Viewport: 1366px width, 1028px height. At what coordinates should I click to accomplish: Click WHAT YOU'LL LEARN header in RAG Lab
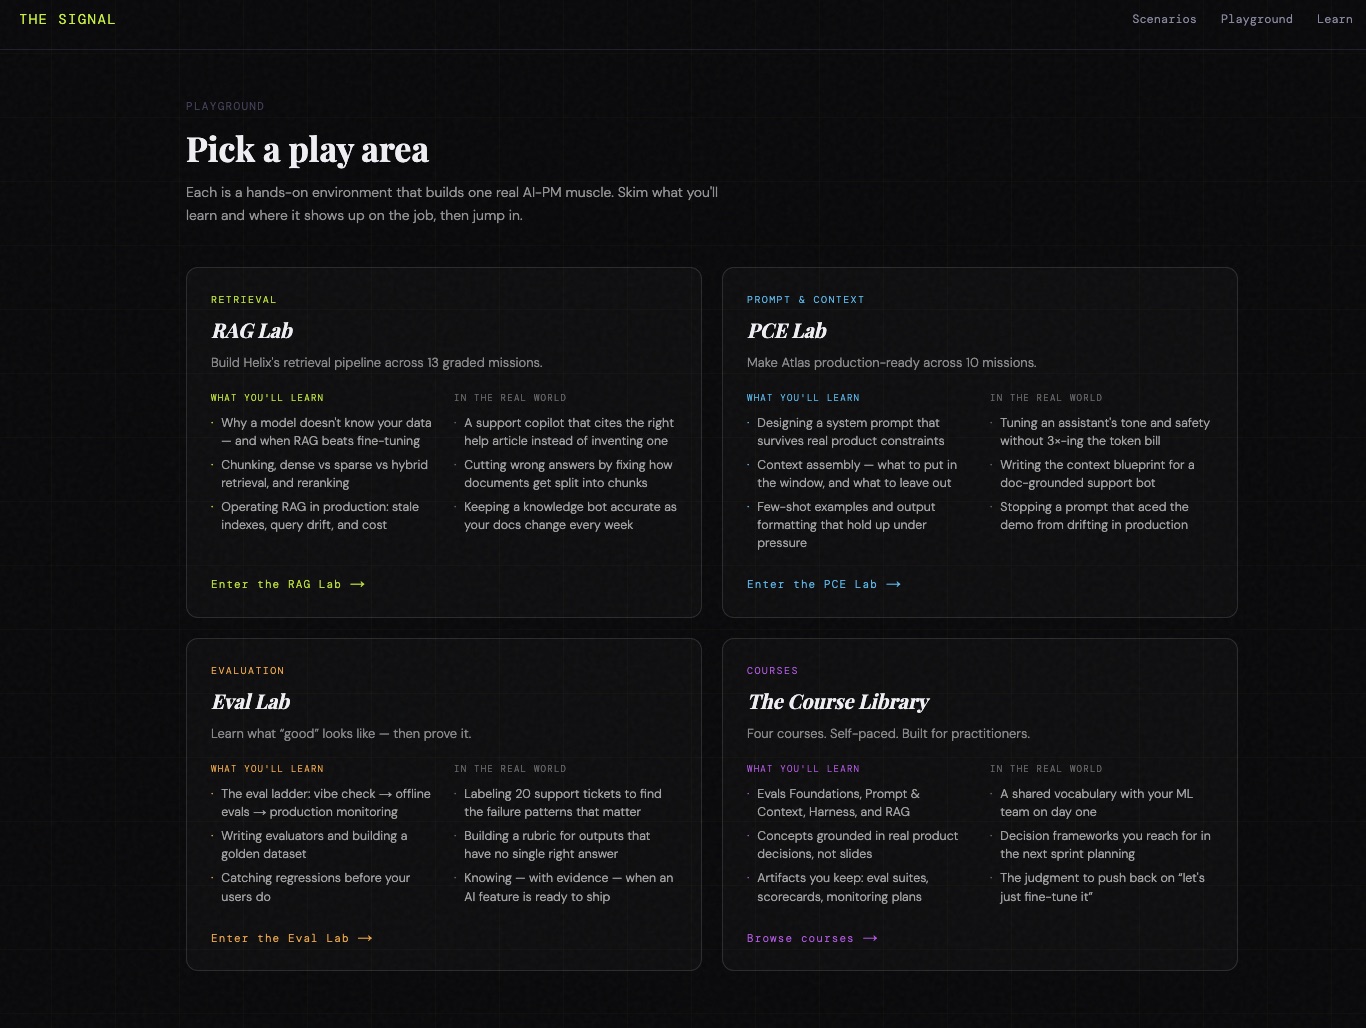tap(267, 398)
